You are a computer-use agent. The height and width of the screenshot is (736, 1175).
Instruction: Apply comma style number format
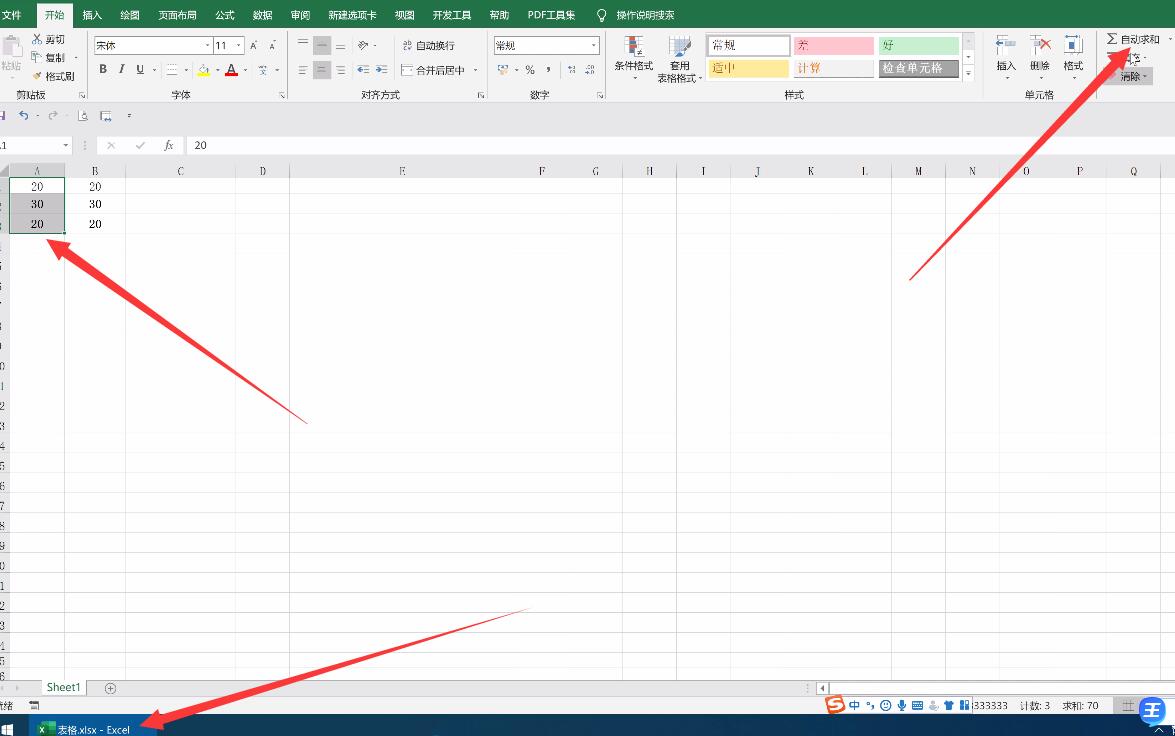[x=549, y=70]
